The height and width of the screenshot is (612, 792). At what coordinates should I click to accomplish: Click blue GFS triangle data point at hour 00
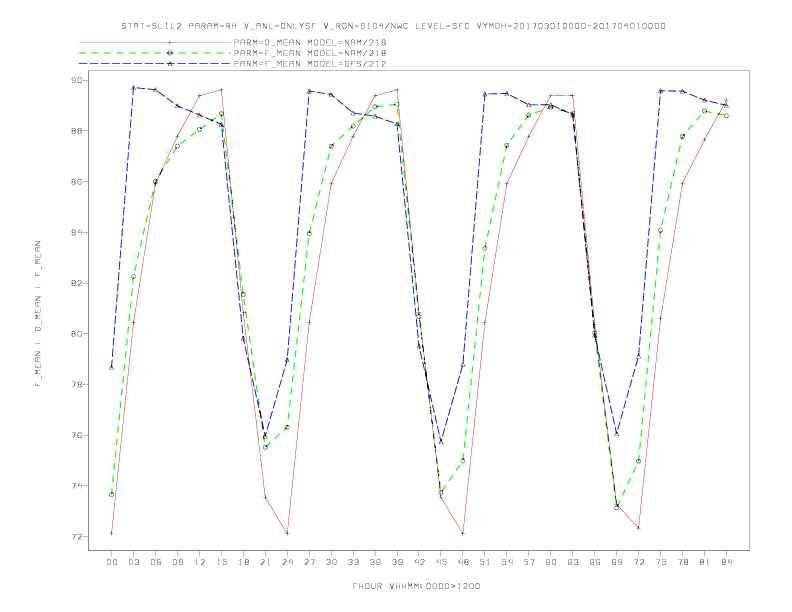coord(112,367)
